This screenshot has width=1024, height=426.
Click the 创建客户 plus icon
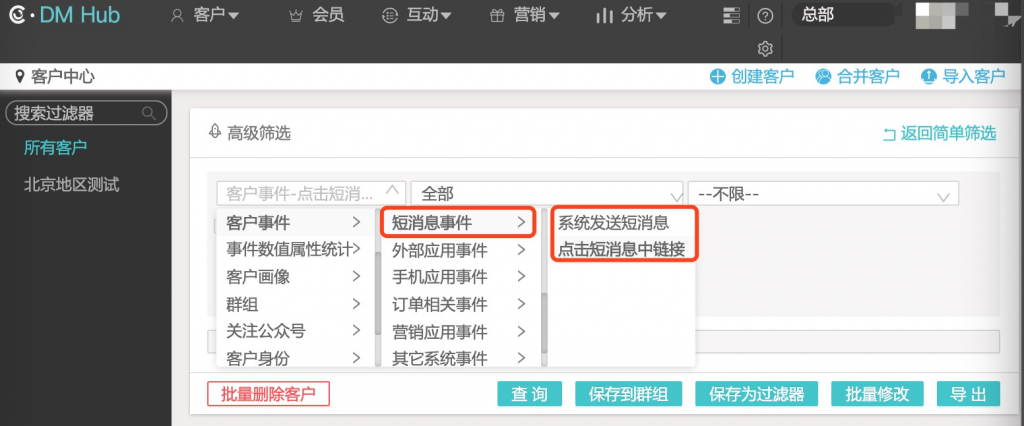[716, 76]
